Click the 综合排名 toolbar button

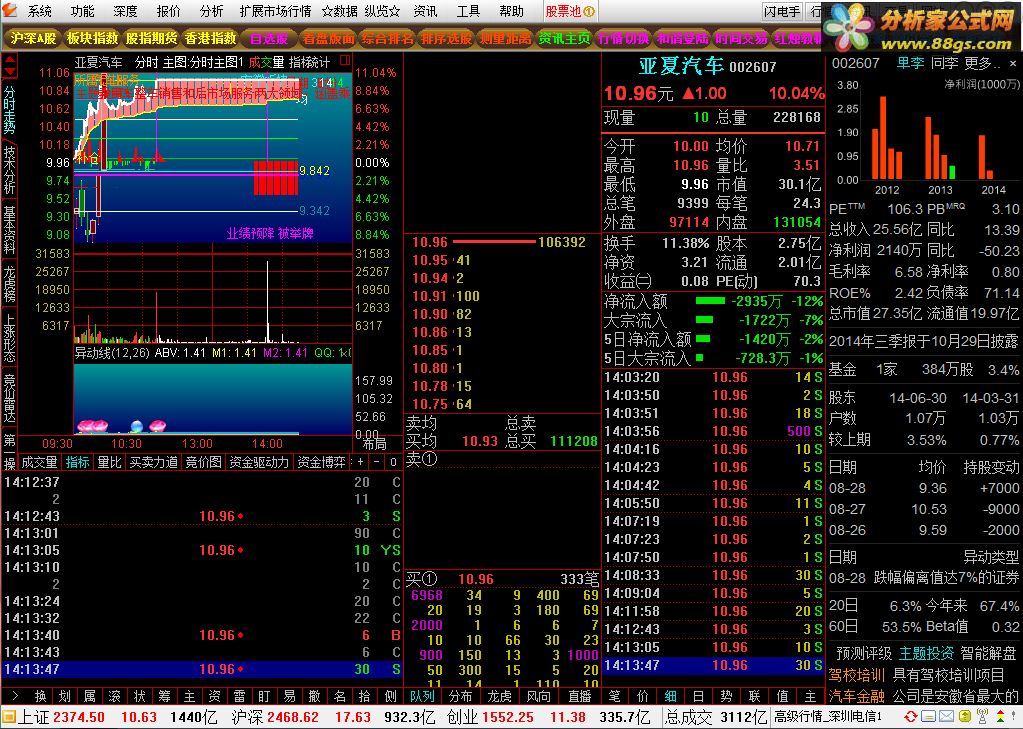[388, 38]
